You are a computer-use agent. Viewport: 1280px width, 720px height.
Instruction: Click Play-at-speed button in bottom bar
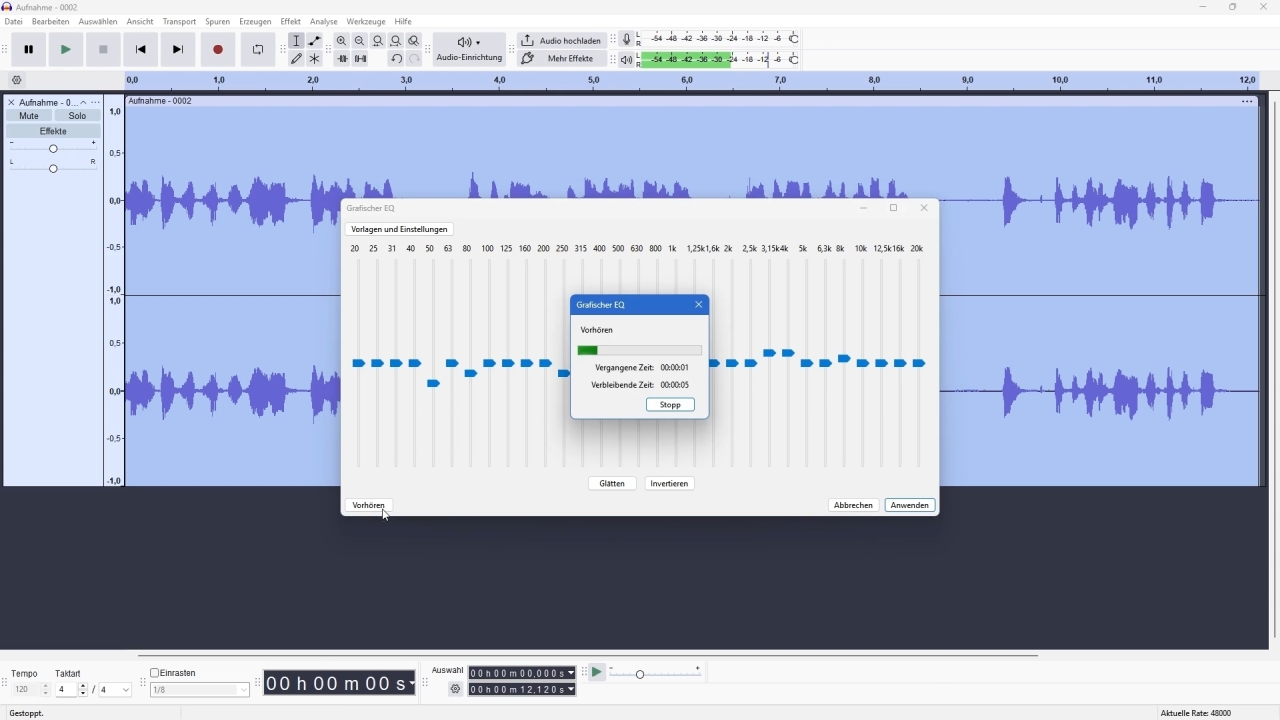pyautogui.click(x=598, y=673)
